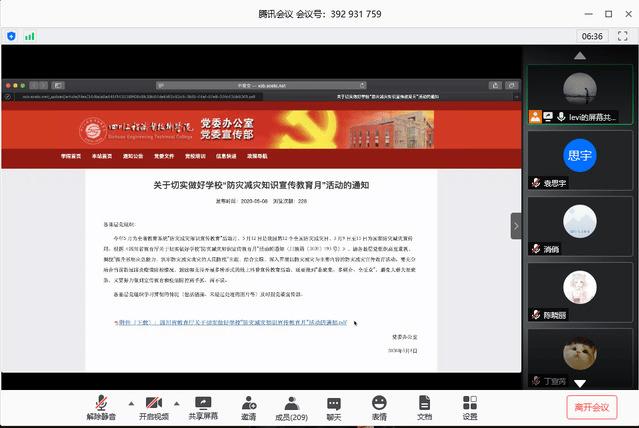Image resolution: width=639 pixels, height=428 pixels.
Task: Click the 06:36 meeting timer
Action: (x=592, y=36)
